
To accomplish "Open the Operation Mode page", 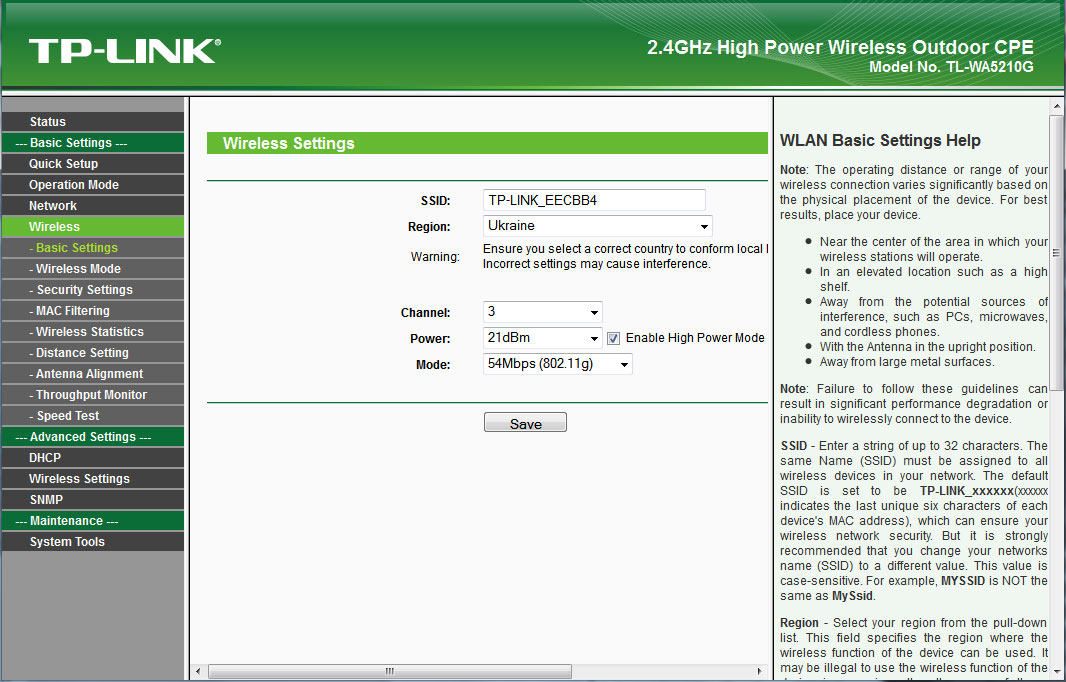I will point(71,184).
